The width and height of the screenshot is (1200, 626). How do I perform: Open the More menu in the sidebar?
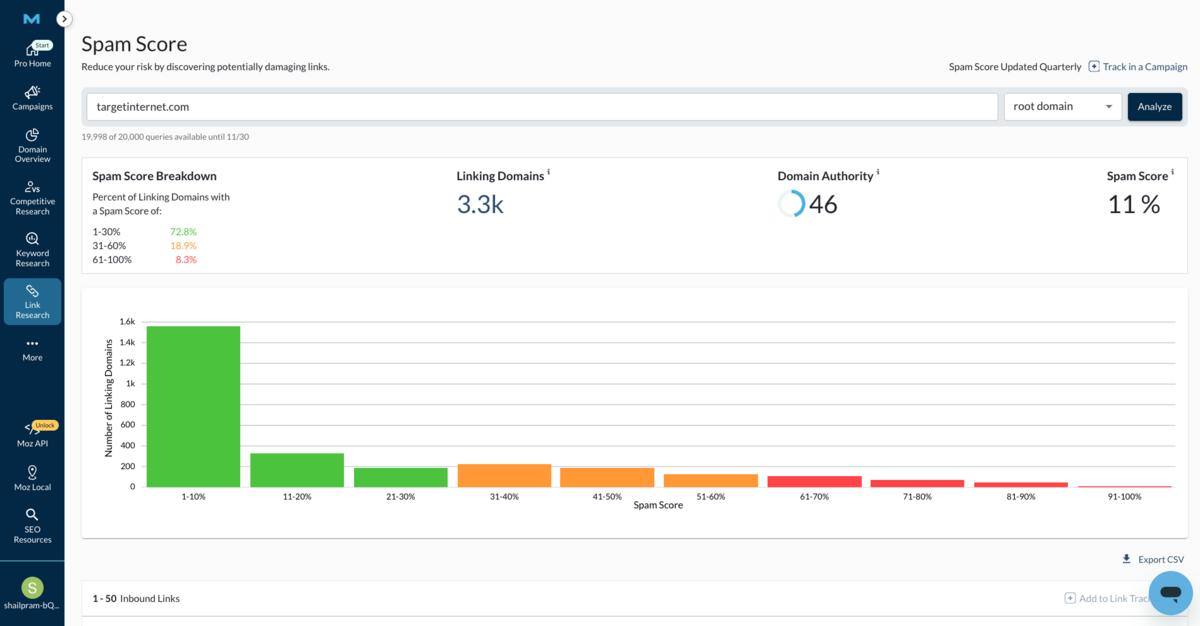click(x=32, y=349)
